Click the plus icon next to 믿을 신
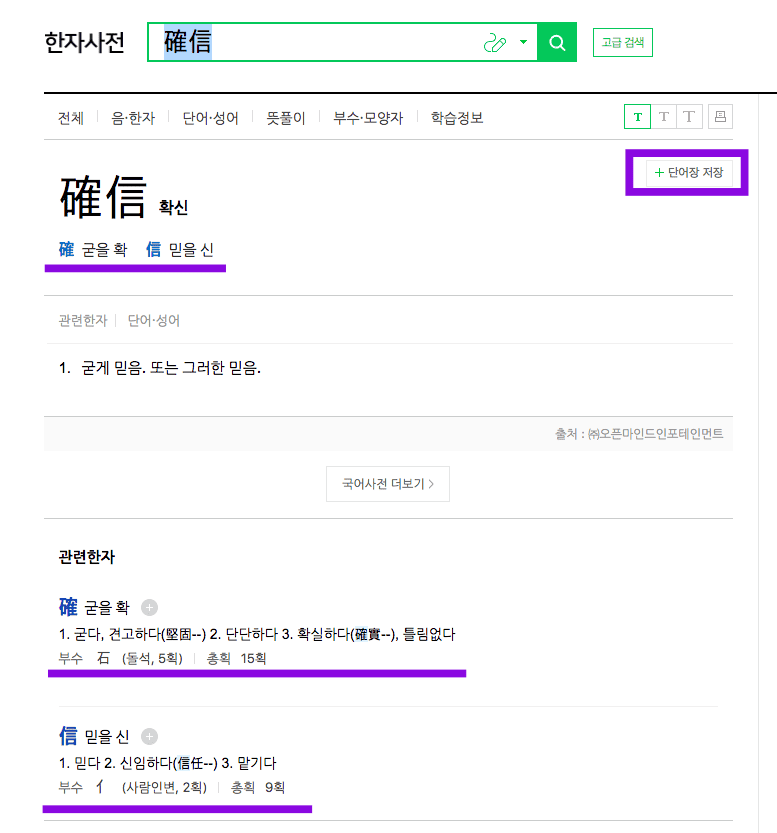 149,736
